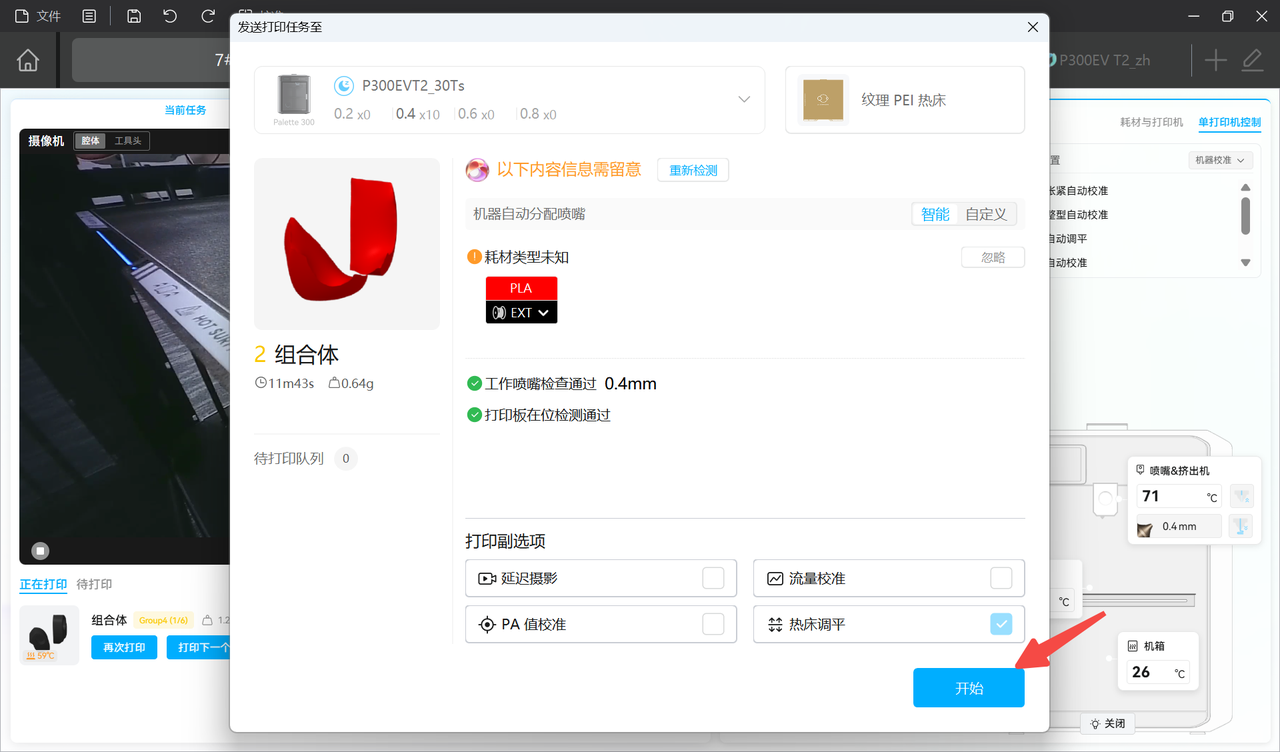
Task: Undo using the top toolbar arrow
Action: 170,16
